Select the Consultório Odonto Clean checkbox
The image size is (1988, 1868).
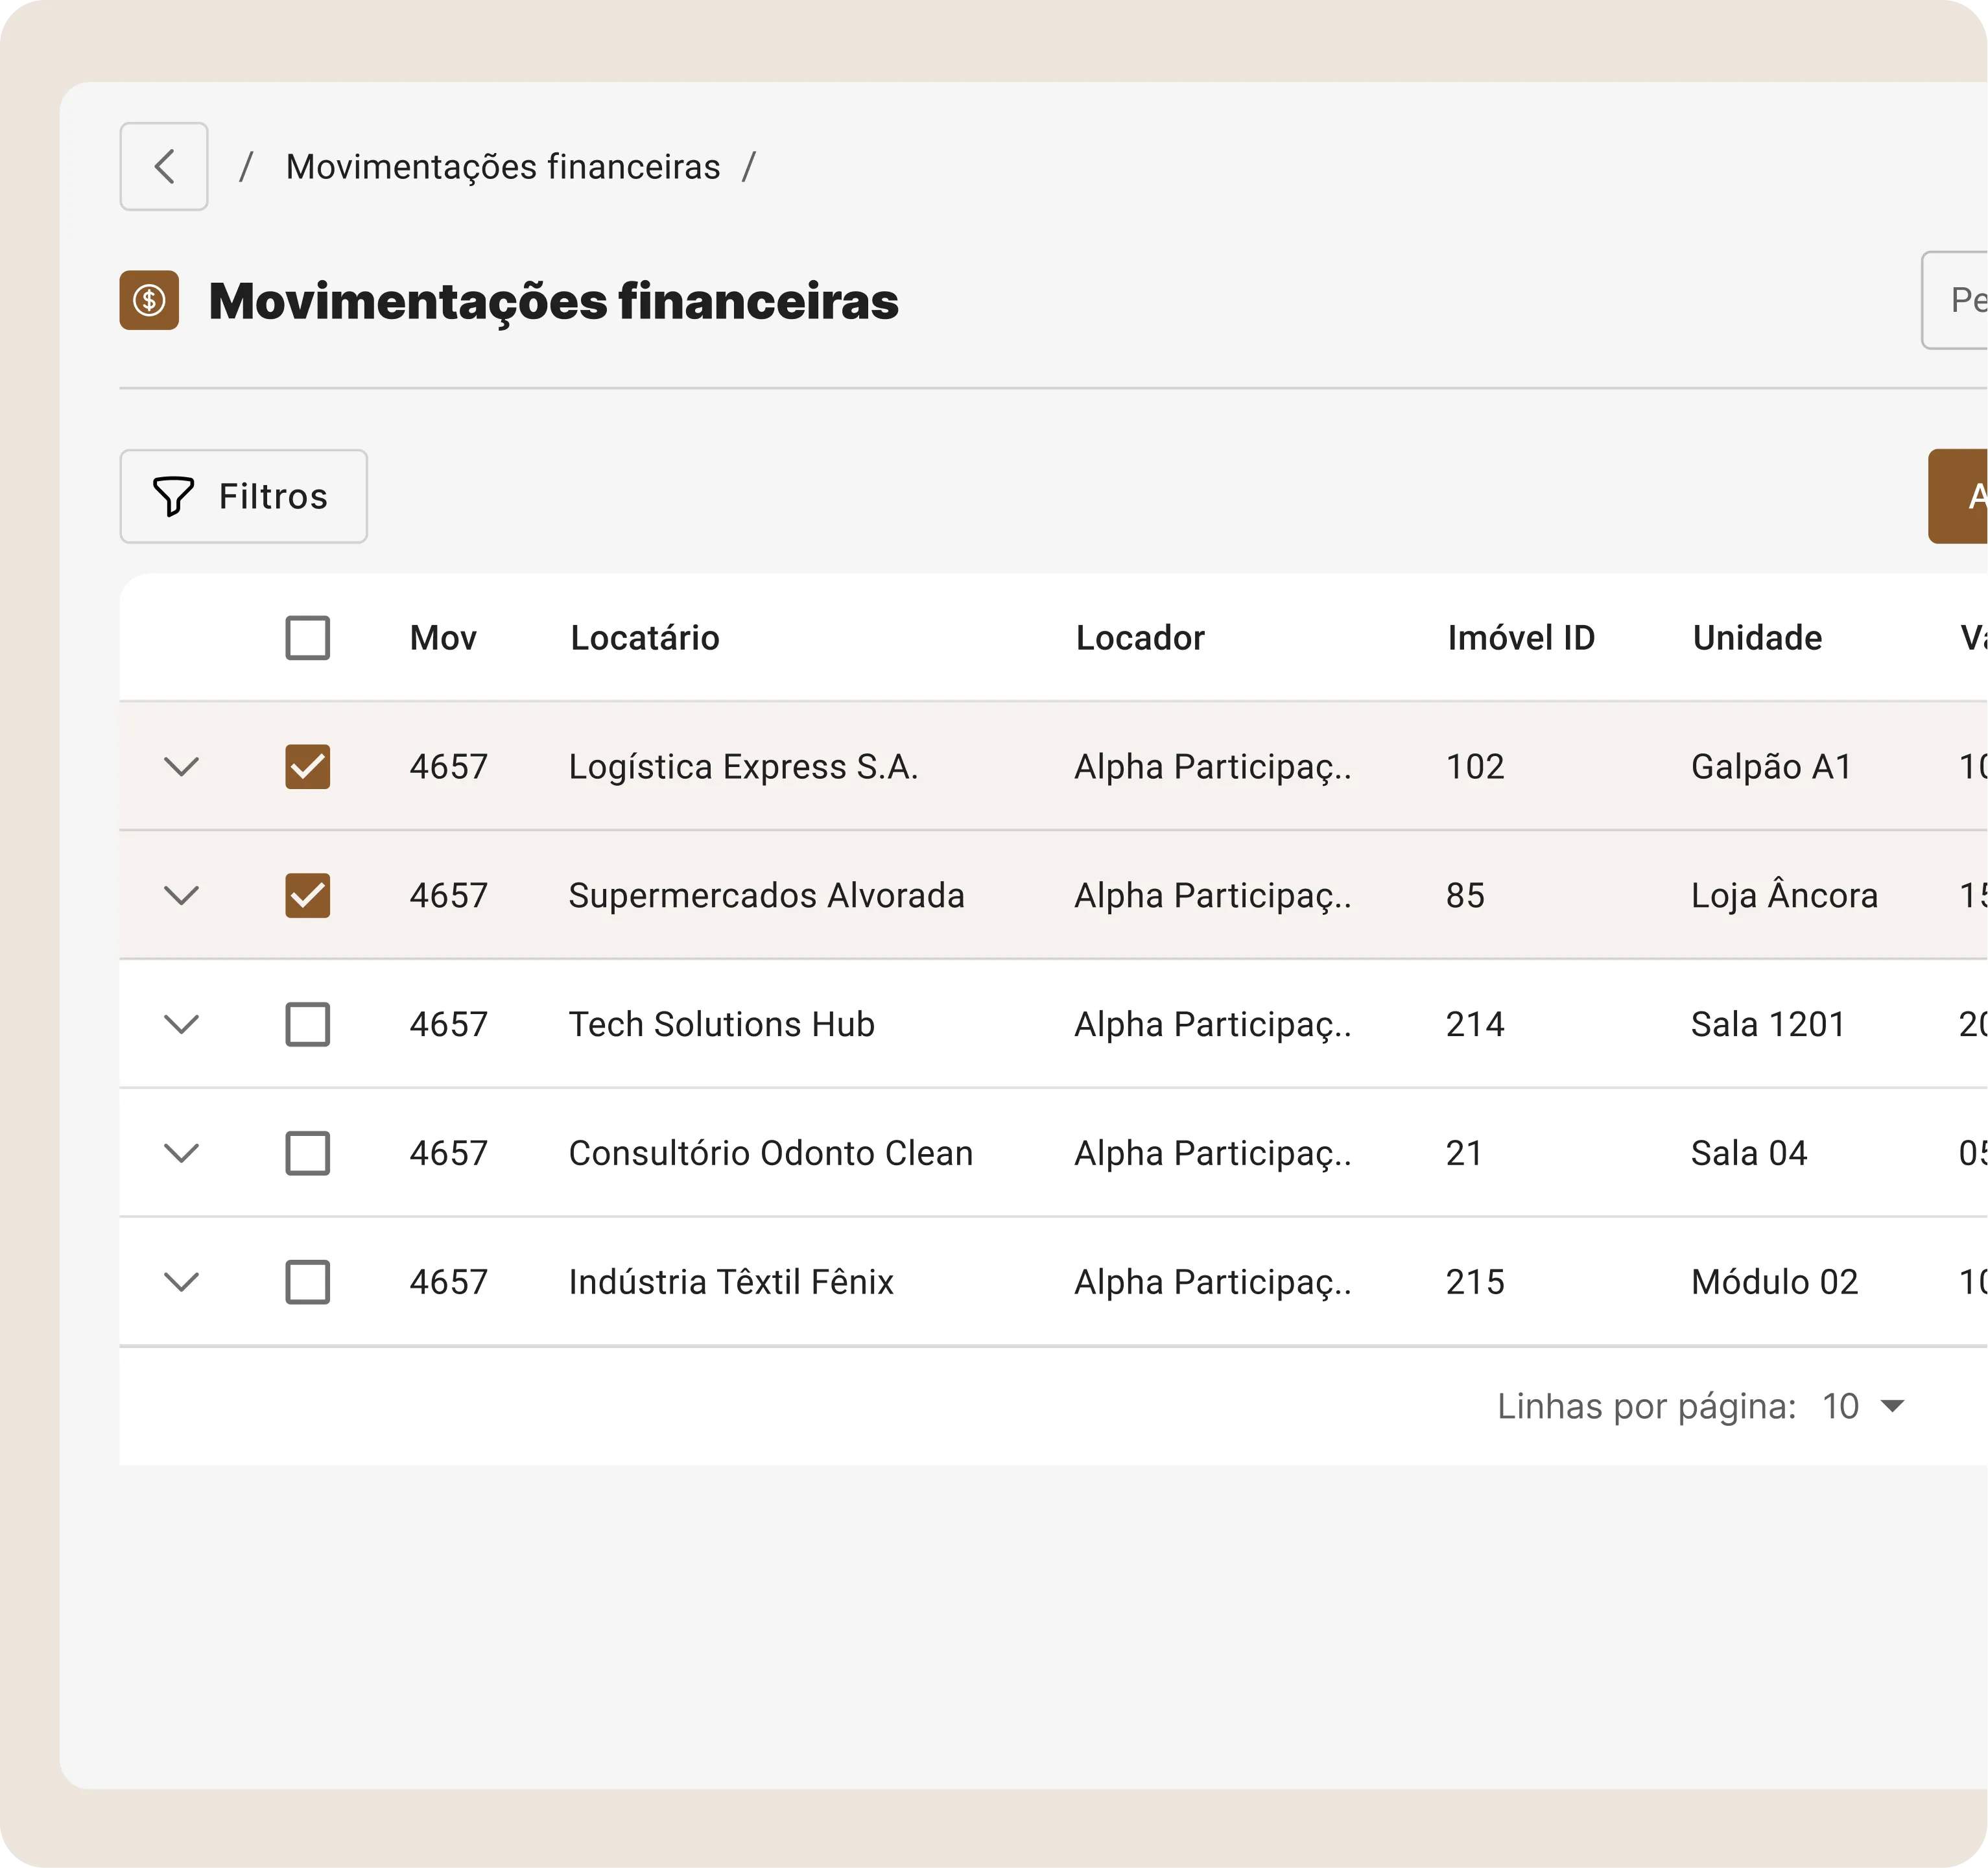[x=307, y=1153]
